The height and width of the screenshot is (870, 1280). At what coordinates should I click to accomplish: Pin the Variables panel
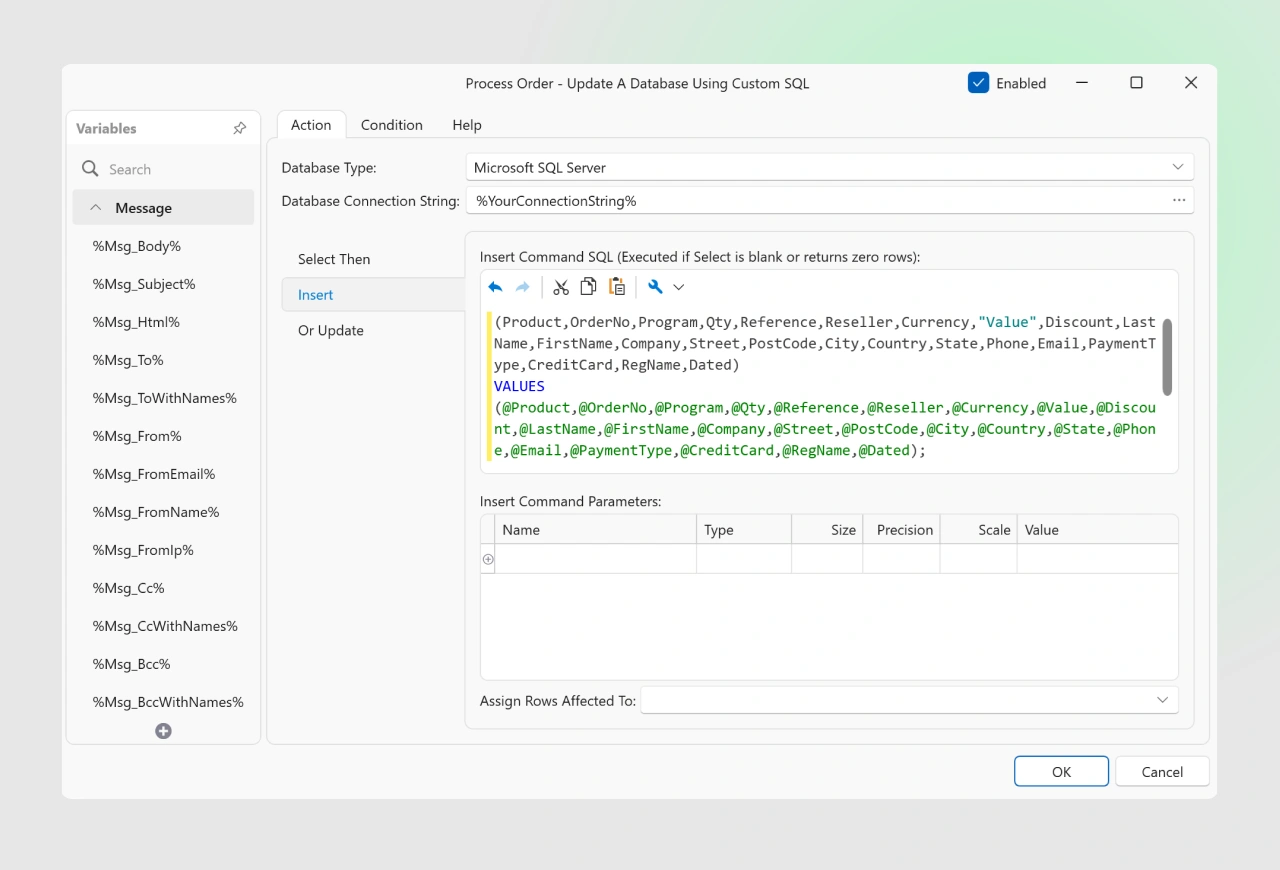240,128
